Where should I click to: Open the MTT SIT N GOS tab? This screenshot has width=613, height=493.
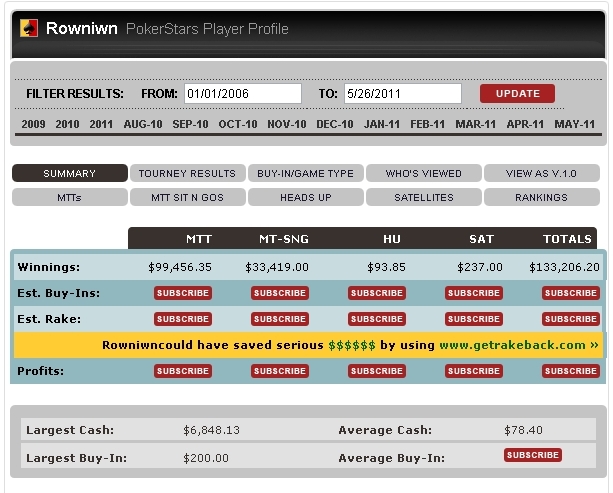(x=188, y=197)
